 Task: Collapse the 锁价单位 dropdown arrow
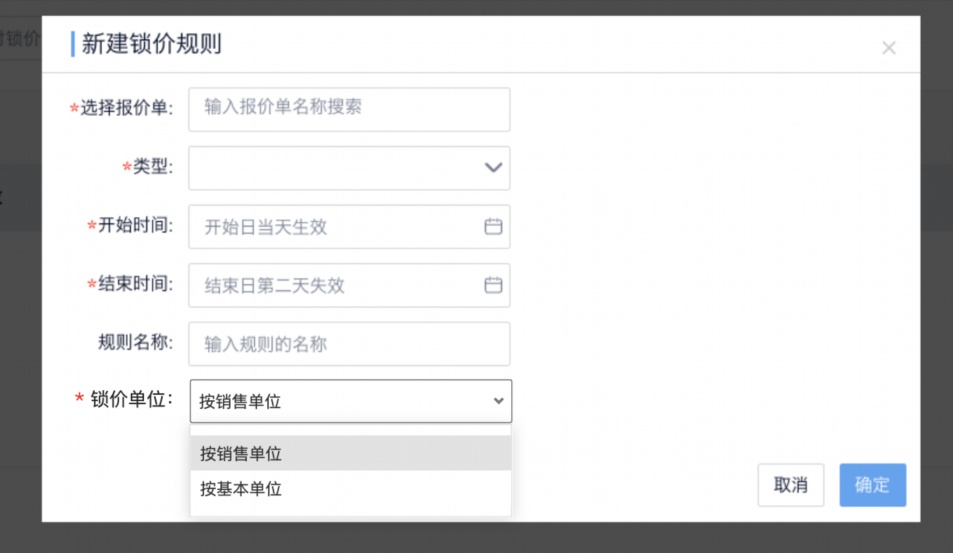498,401
